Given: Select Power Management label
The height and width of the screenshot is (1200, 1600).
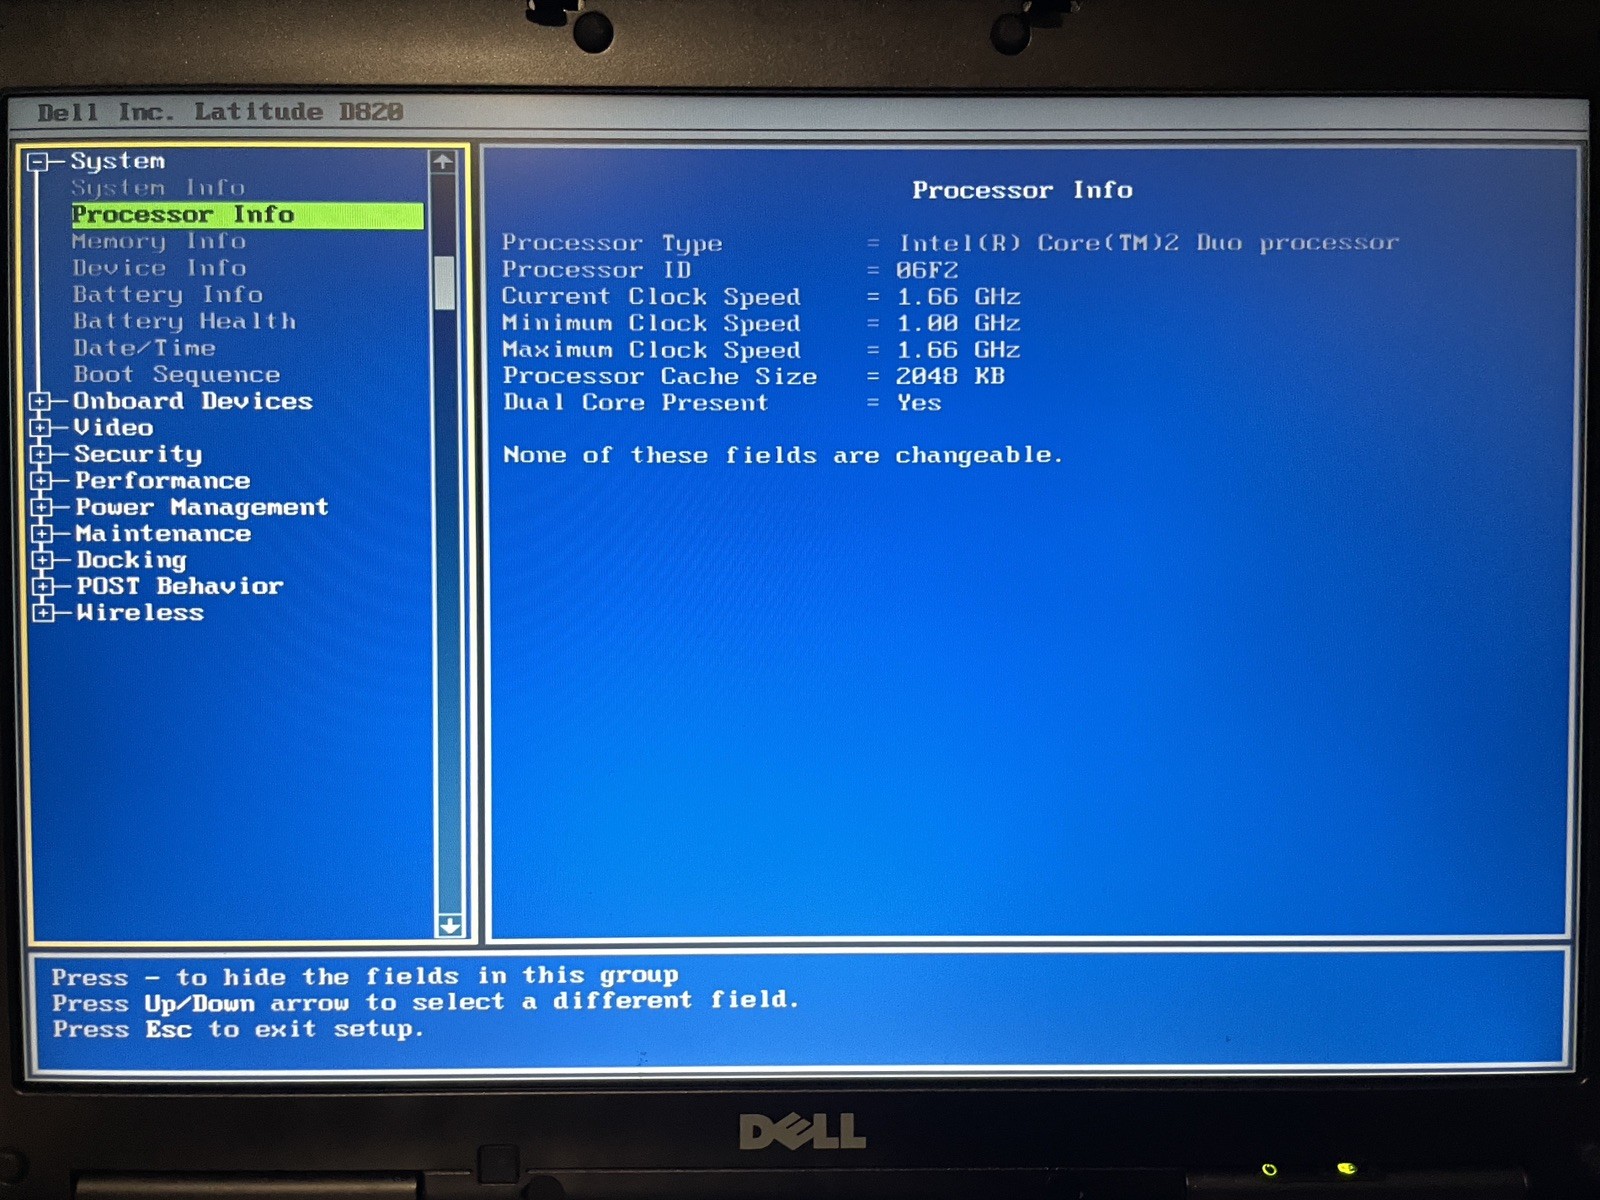Looking at the screenshot, I should [x=201, y=508].
